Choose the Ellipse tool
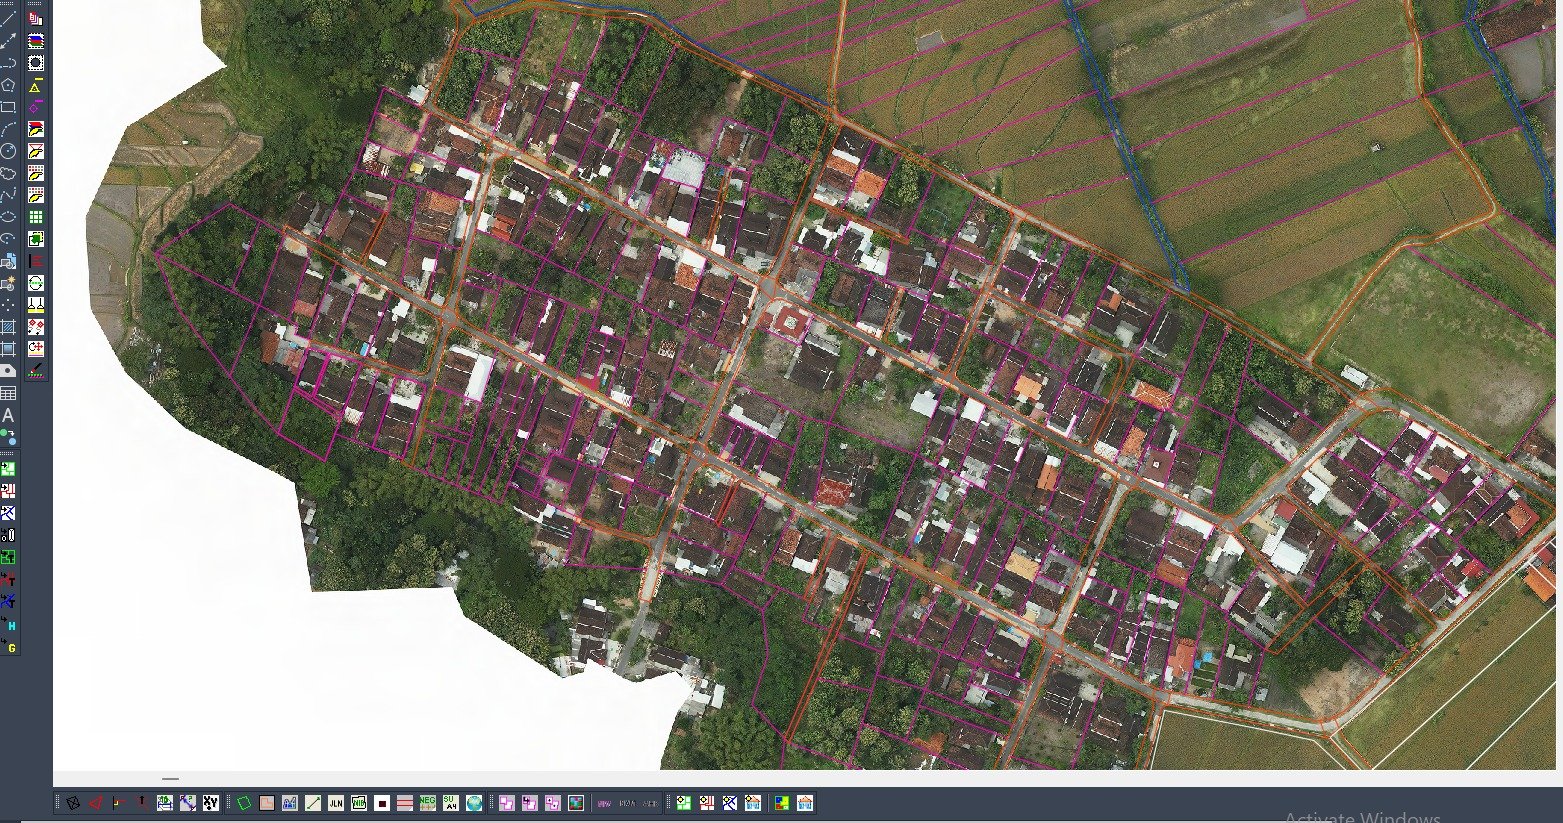Viewport: 1563px width, 823px height. 8,217
